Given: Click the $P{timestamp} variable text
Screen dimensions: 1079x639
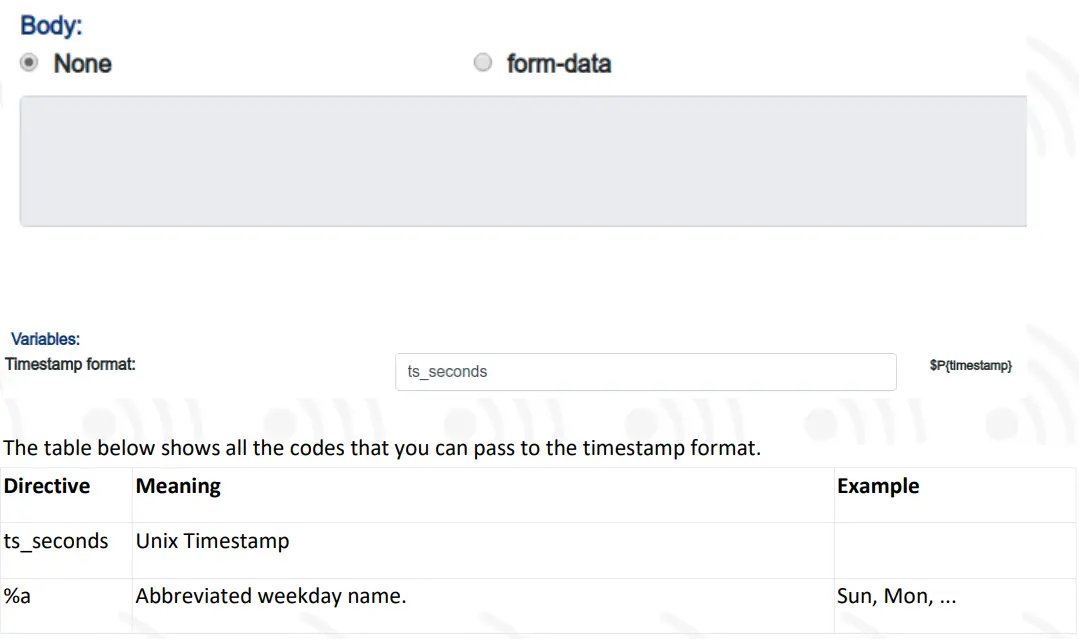Looking at the screenshot, I should coord(970,366).
